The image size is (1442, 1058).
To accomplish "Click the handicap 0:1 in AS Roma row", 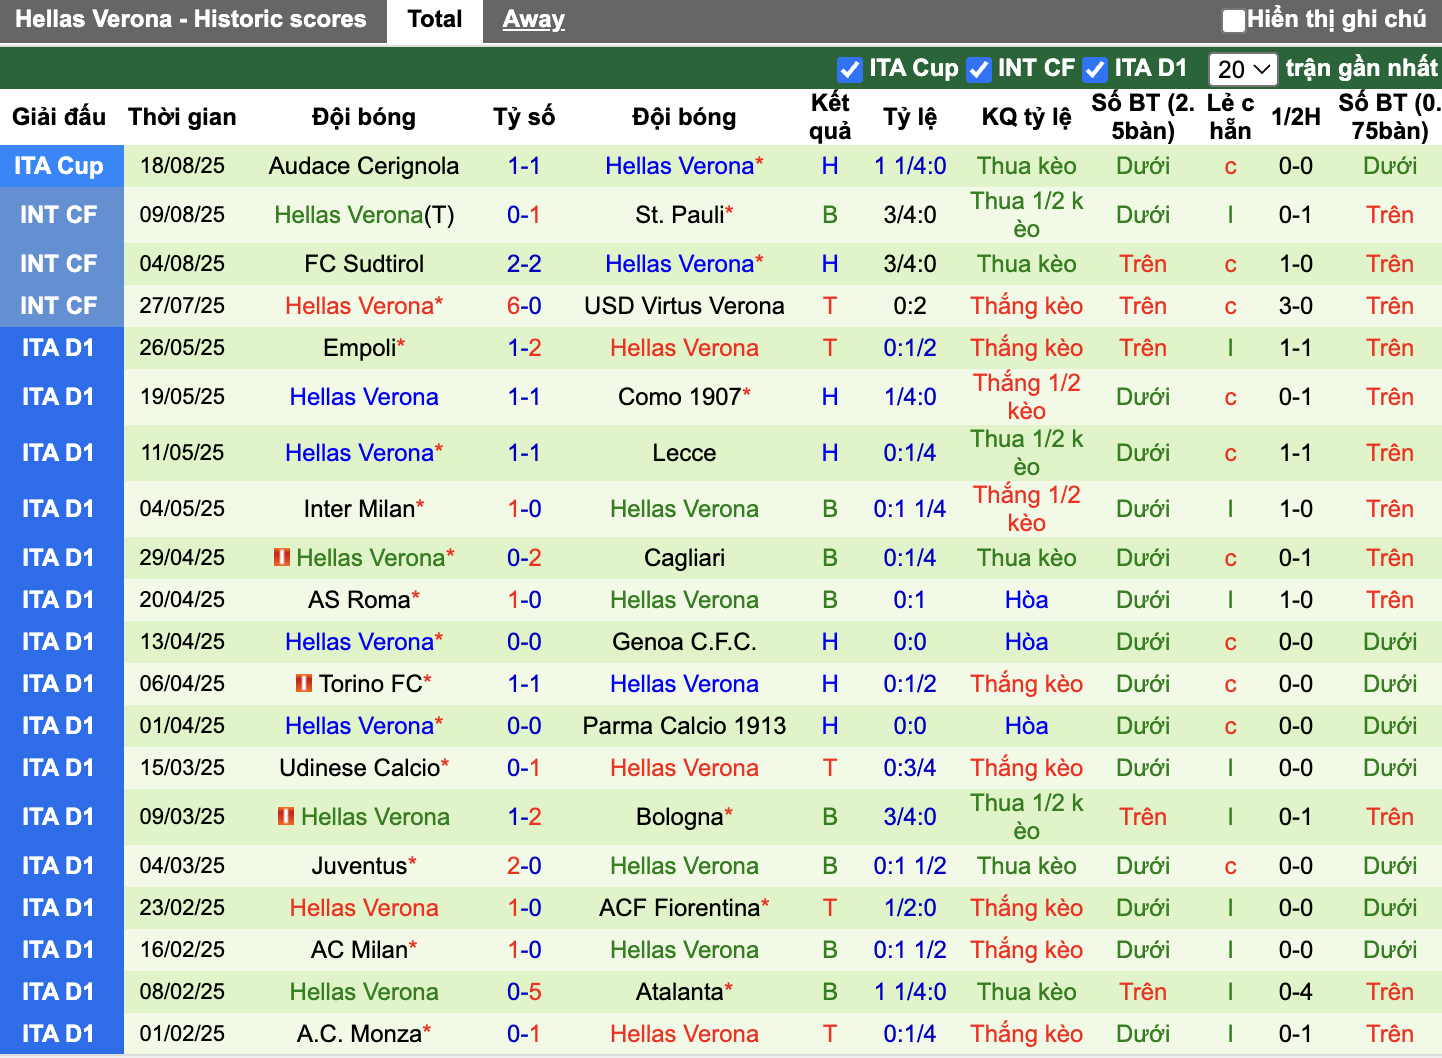I will (x=910, y=600).
